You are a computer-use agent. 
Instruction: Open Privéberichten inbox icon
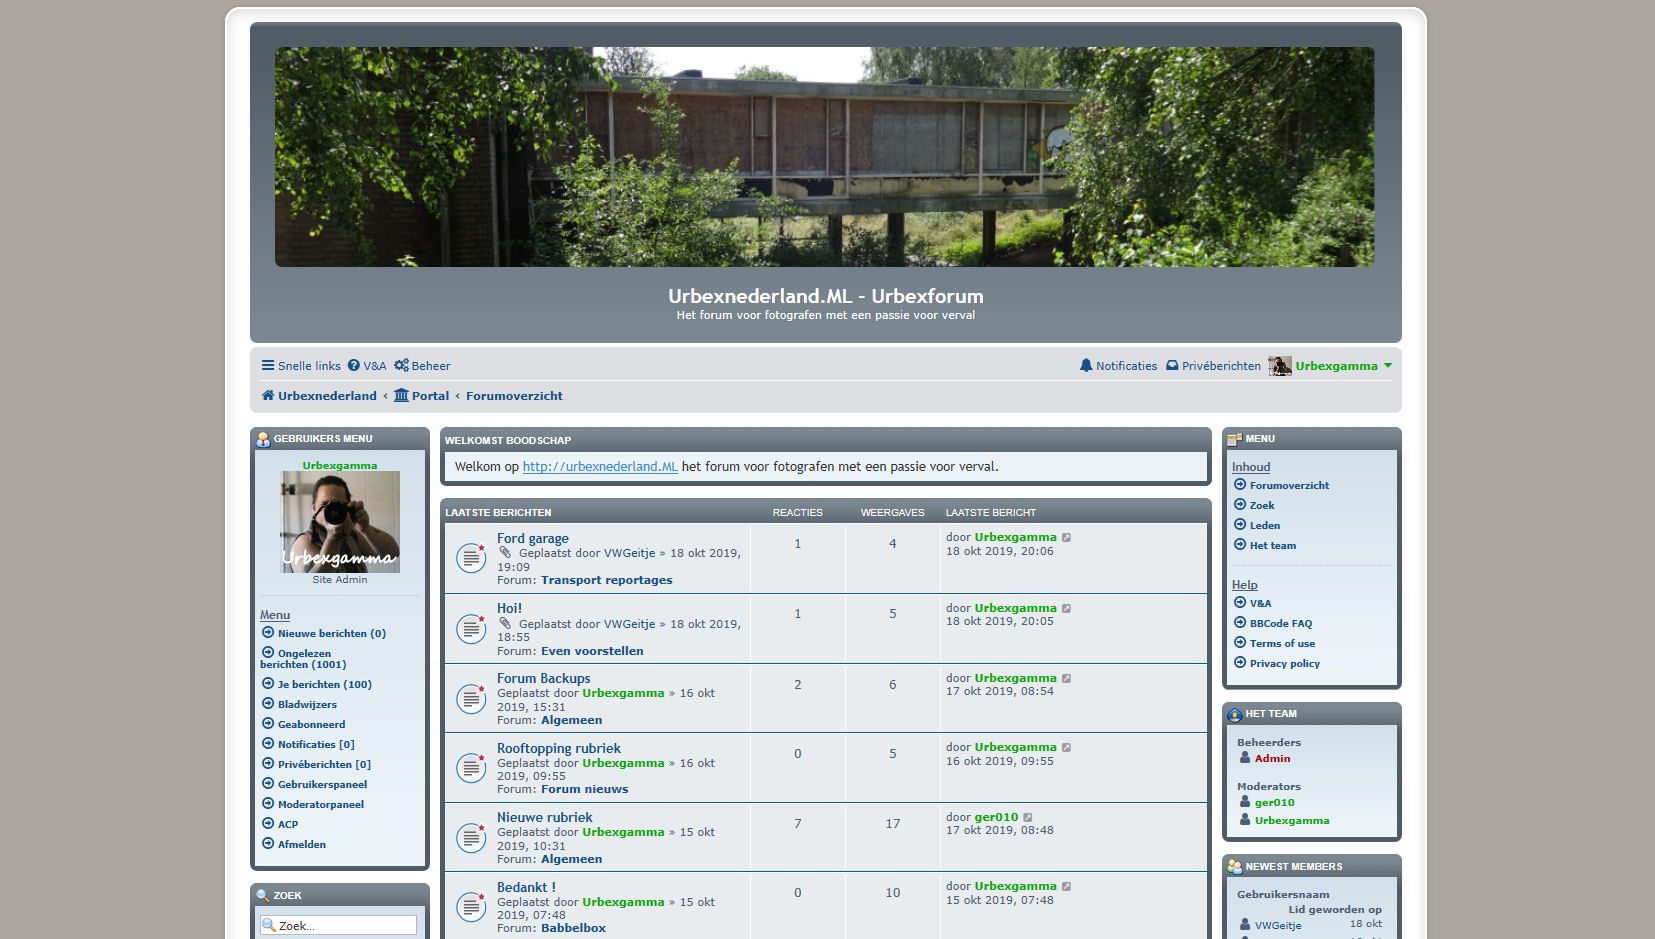[1172, 366]
